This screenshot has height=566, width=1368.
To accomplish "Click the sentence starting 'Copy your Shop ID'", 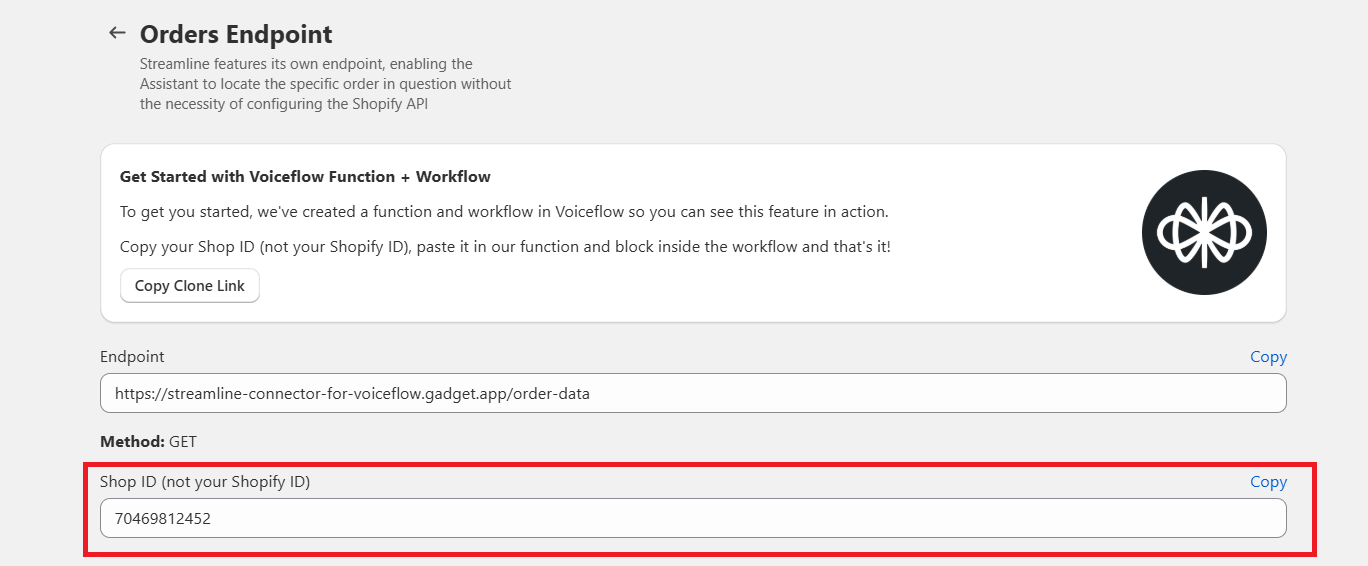I will point(505,246).
